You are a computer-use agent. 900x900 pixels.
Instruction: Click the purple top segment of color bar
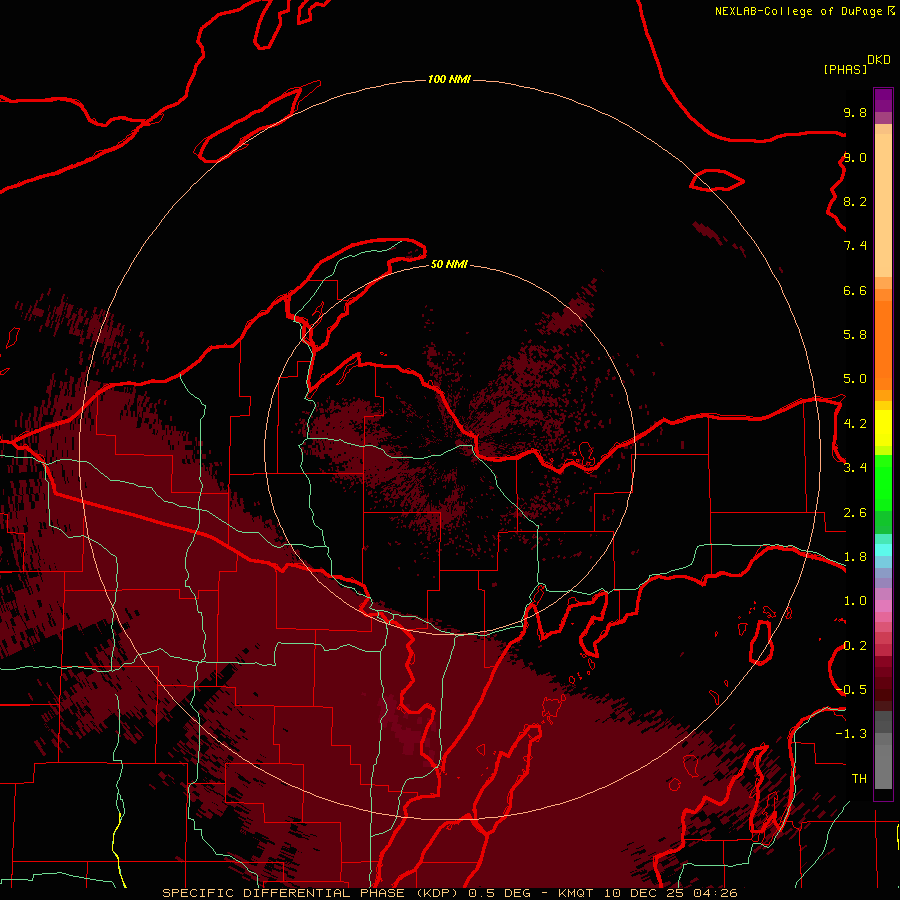pos(883,100)
